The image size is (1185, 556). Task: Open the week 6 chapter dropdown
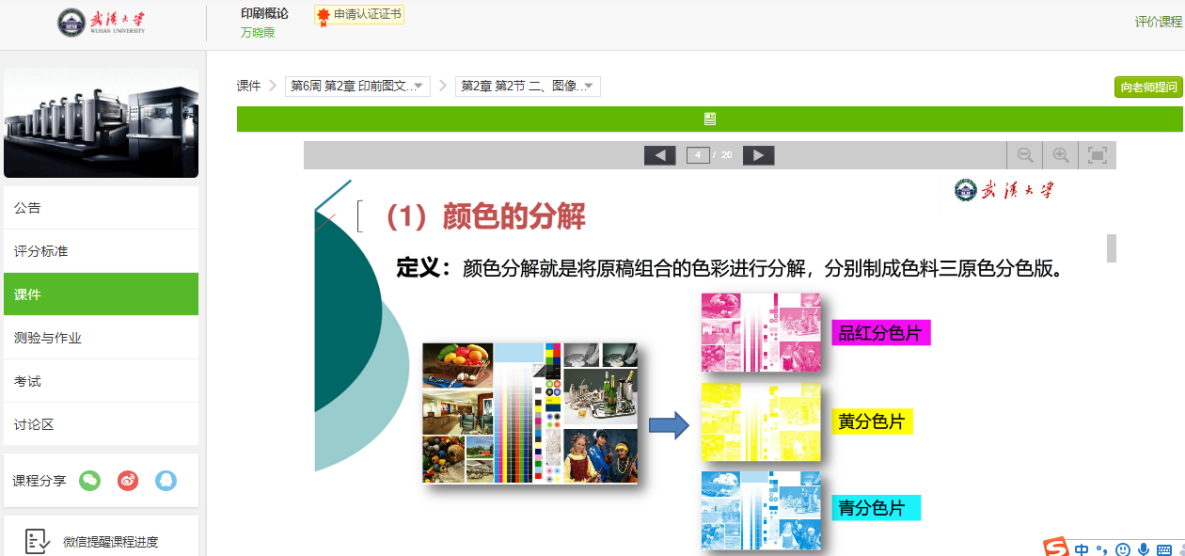pyautogui.click(x=357, y=86)
